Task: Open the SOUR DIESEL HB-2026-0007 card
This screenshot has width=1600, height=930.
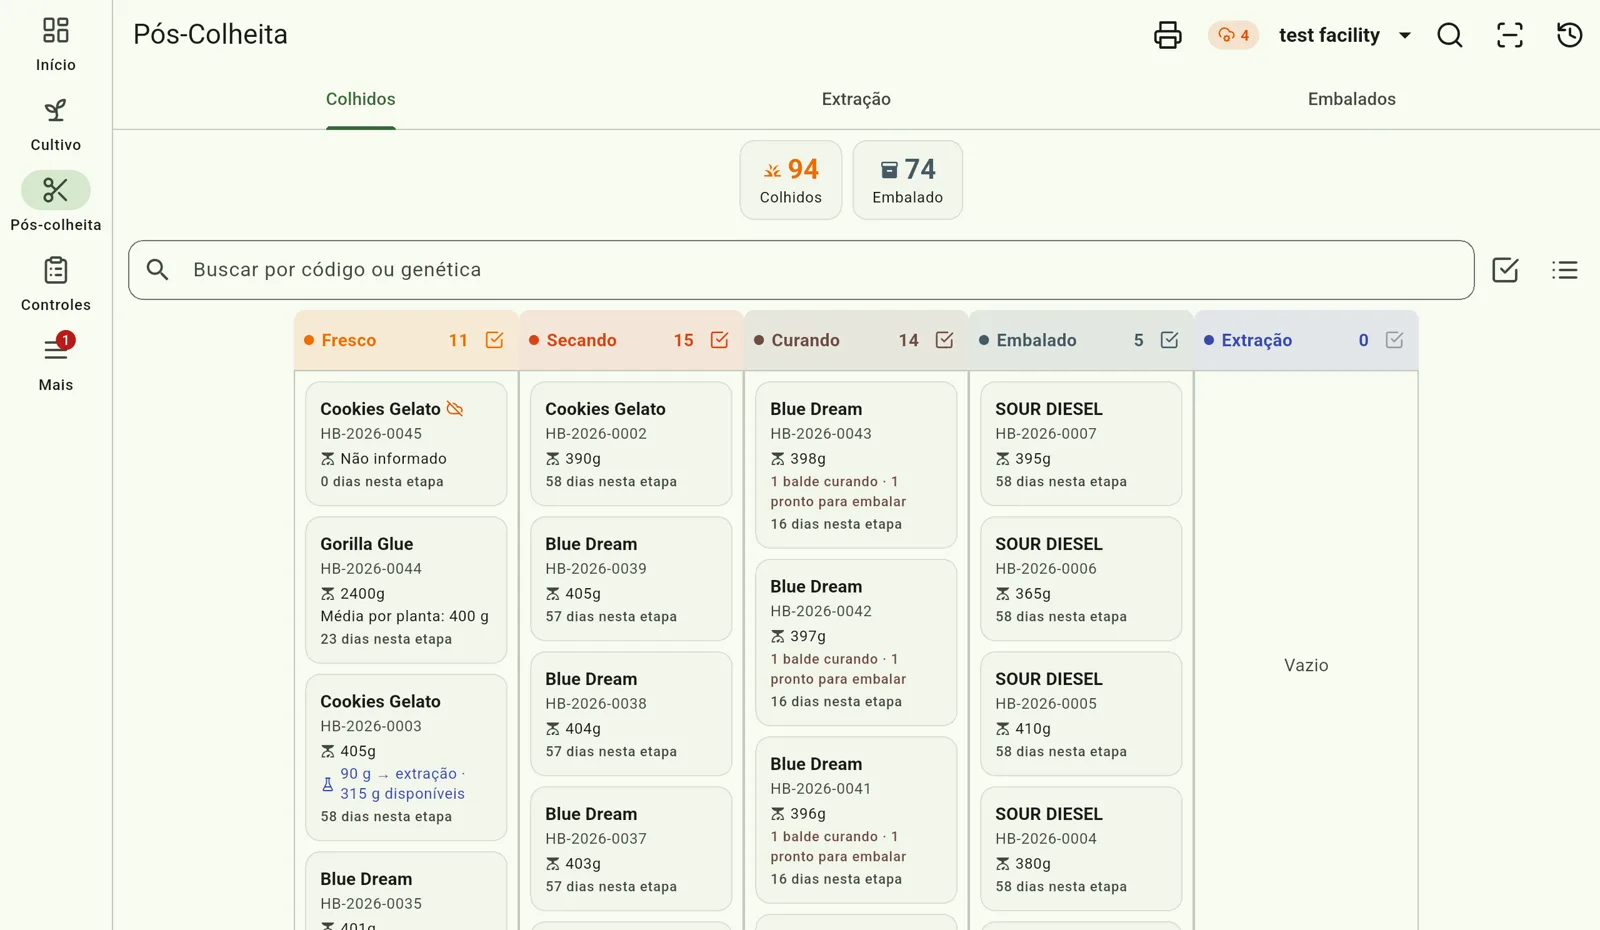Action: [1081, 444]
